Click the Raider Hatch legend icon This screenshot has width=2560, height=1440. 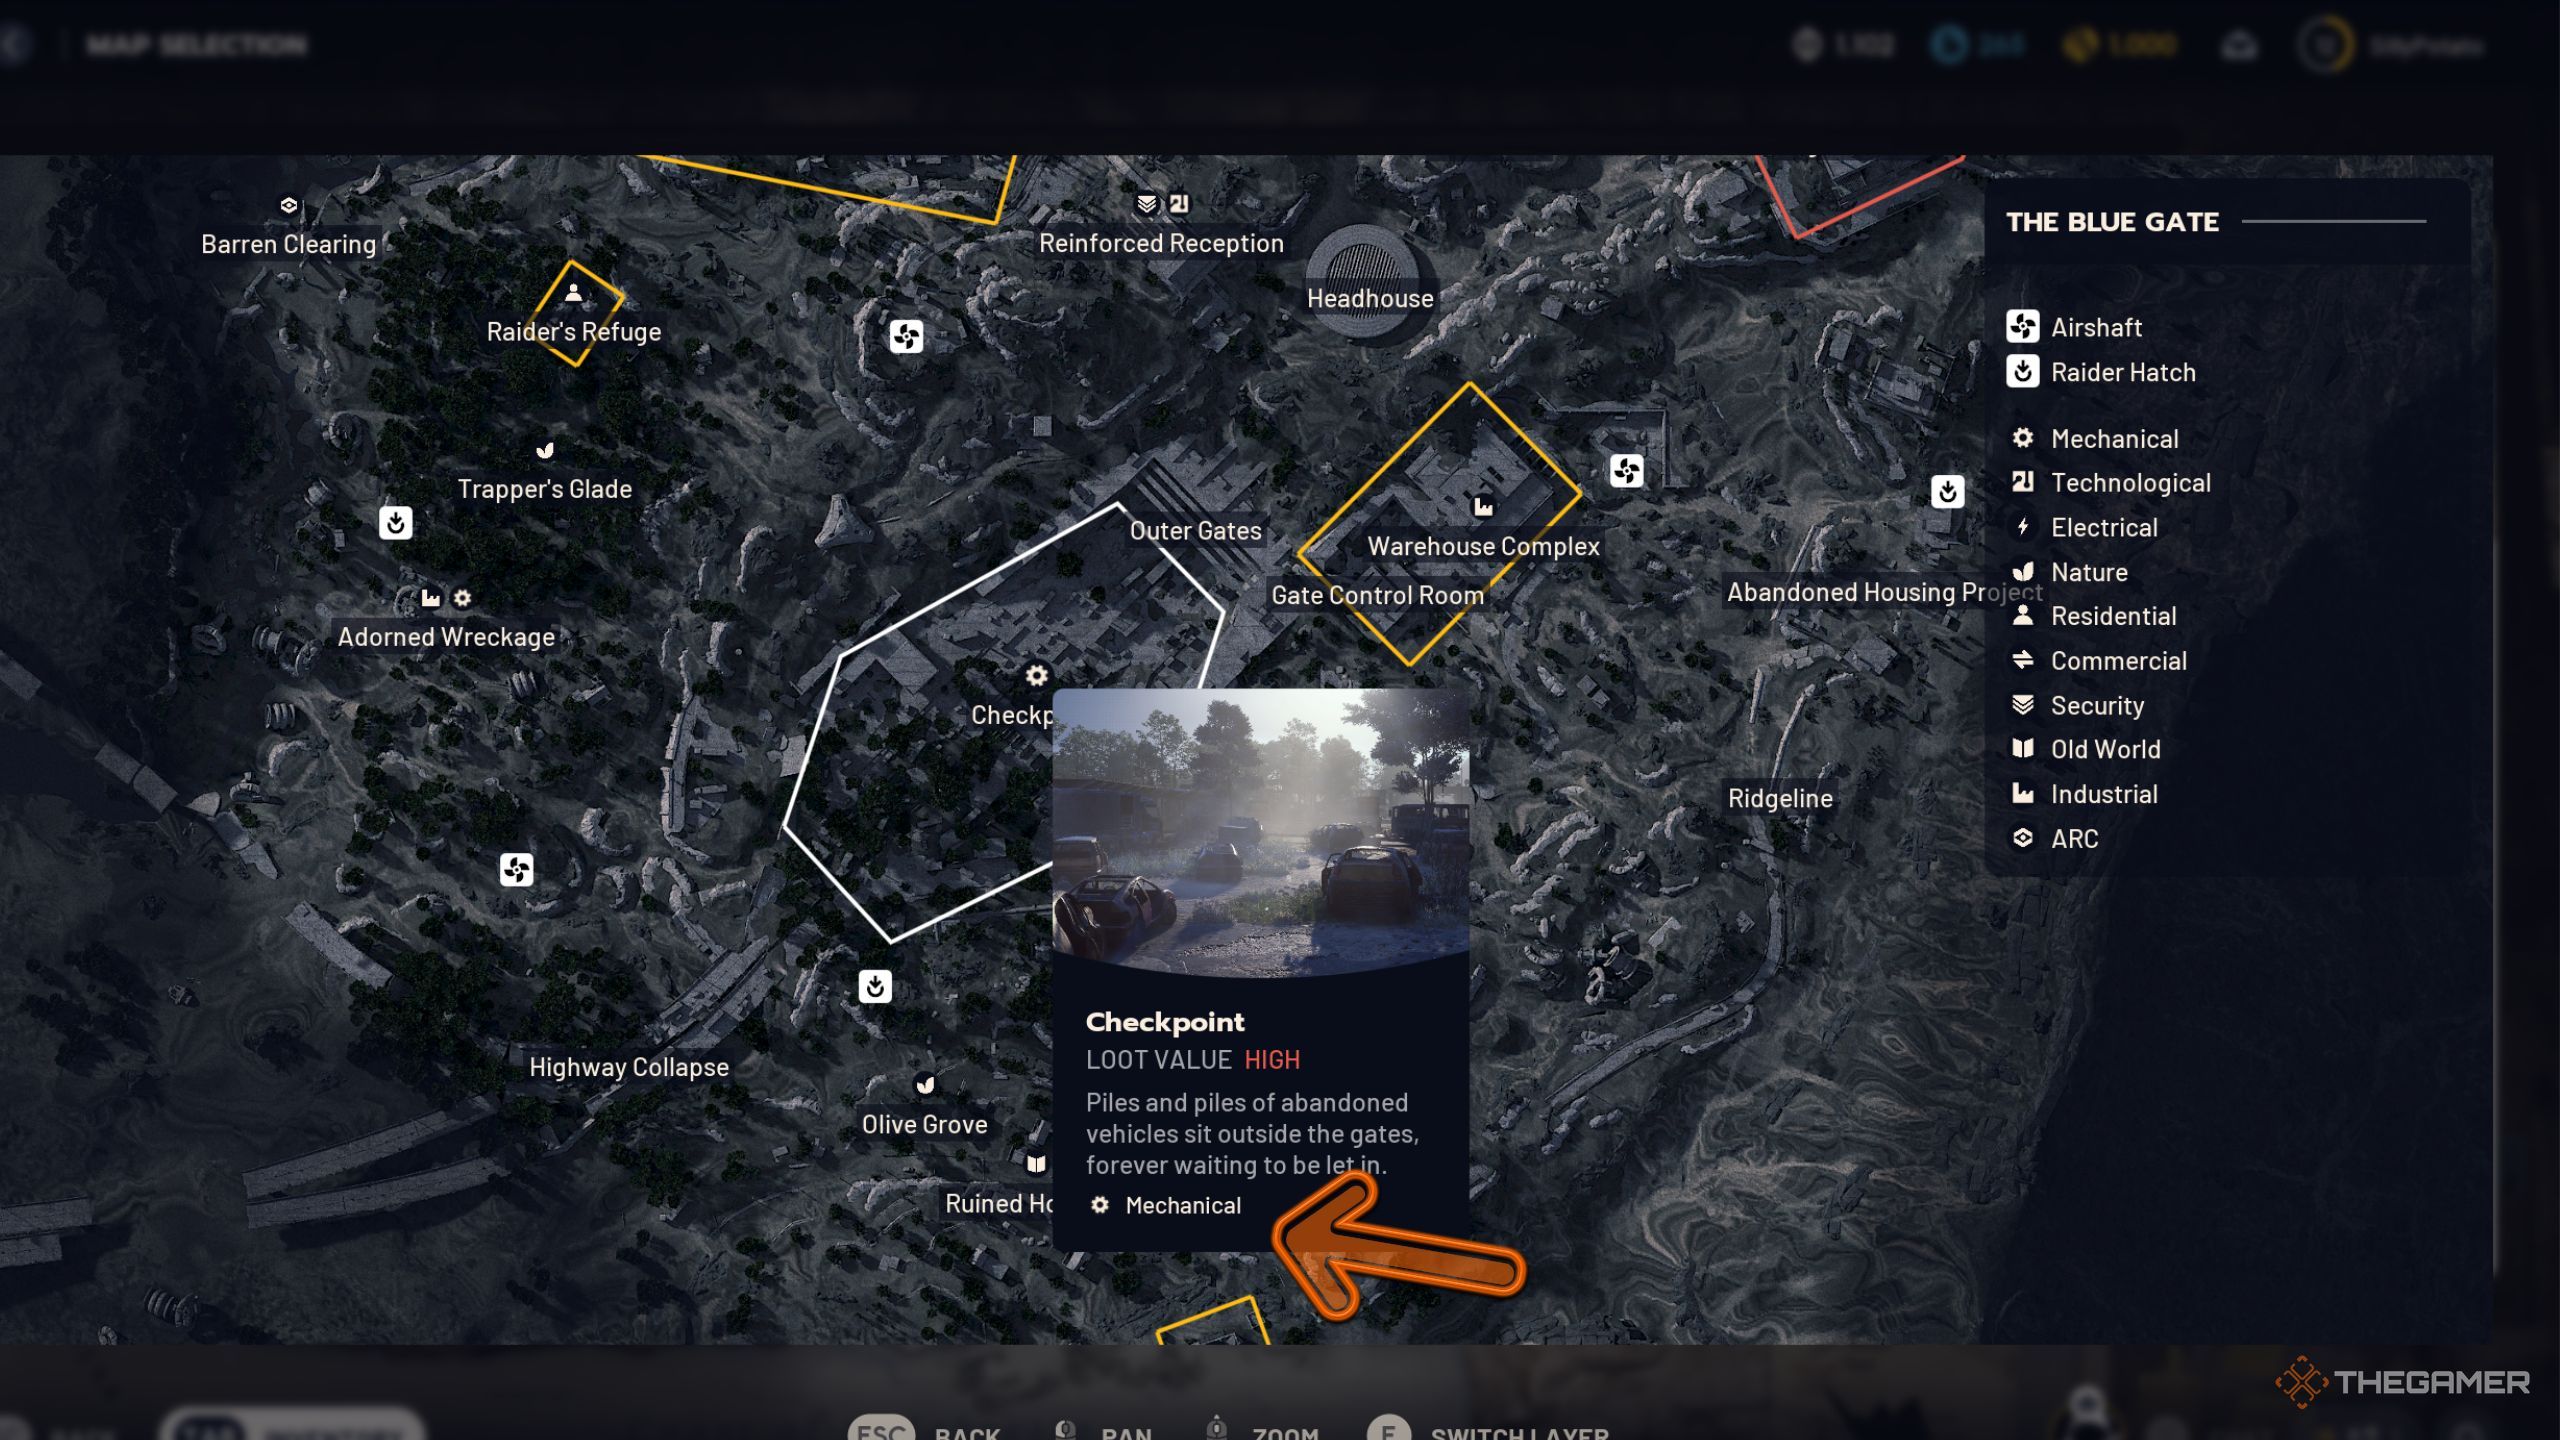pyautogui.click(x=2022, y=371)
